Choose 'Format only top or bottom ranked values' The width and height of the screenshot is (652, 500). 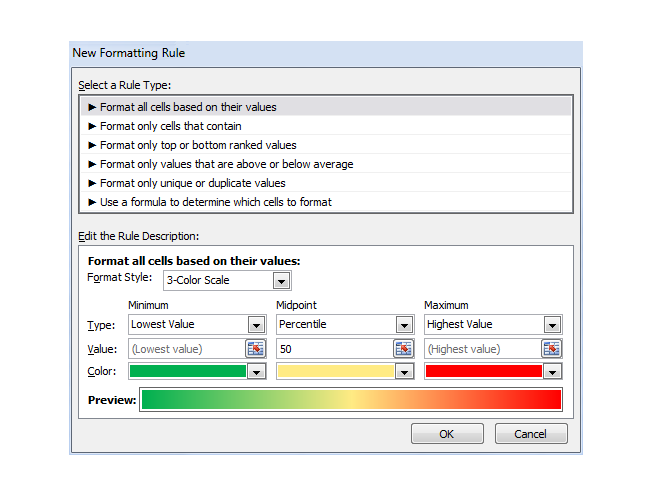coord(326,145)
